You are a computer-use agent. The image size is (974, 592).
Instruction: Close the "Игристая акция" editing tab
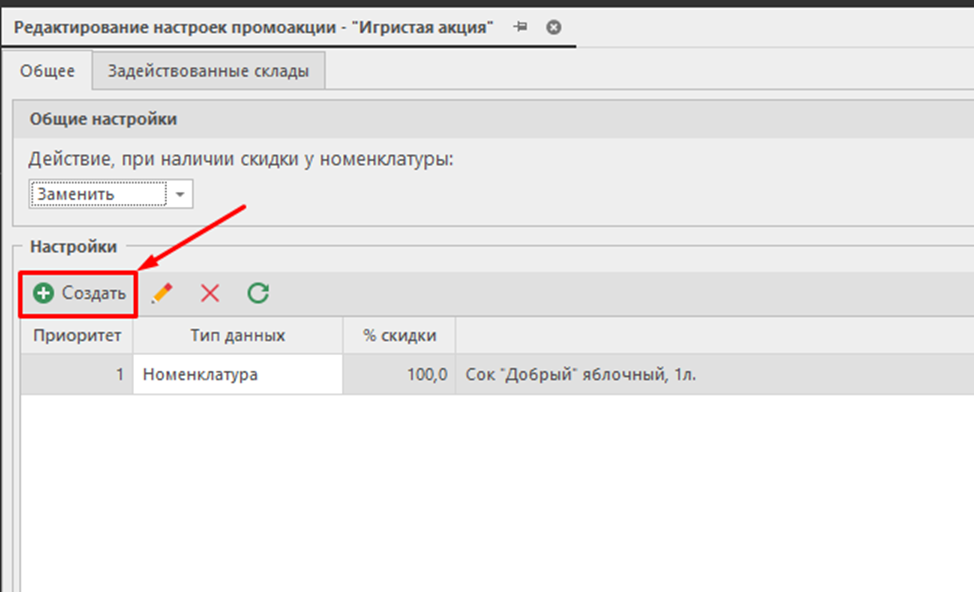[x=554, y=27]
